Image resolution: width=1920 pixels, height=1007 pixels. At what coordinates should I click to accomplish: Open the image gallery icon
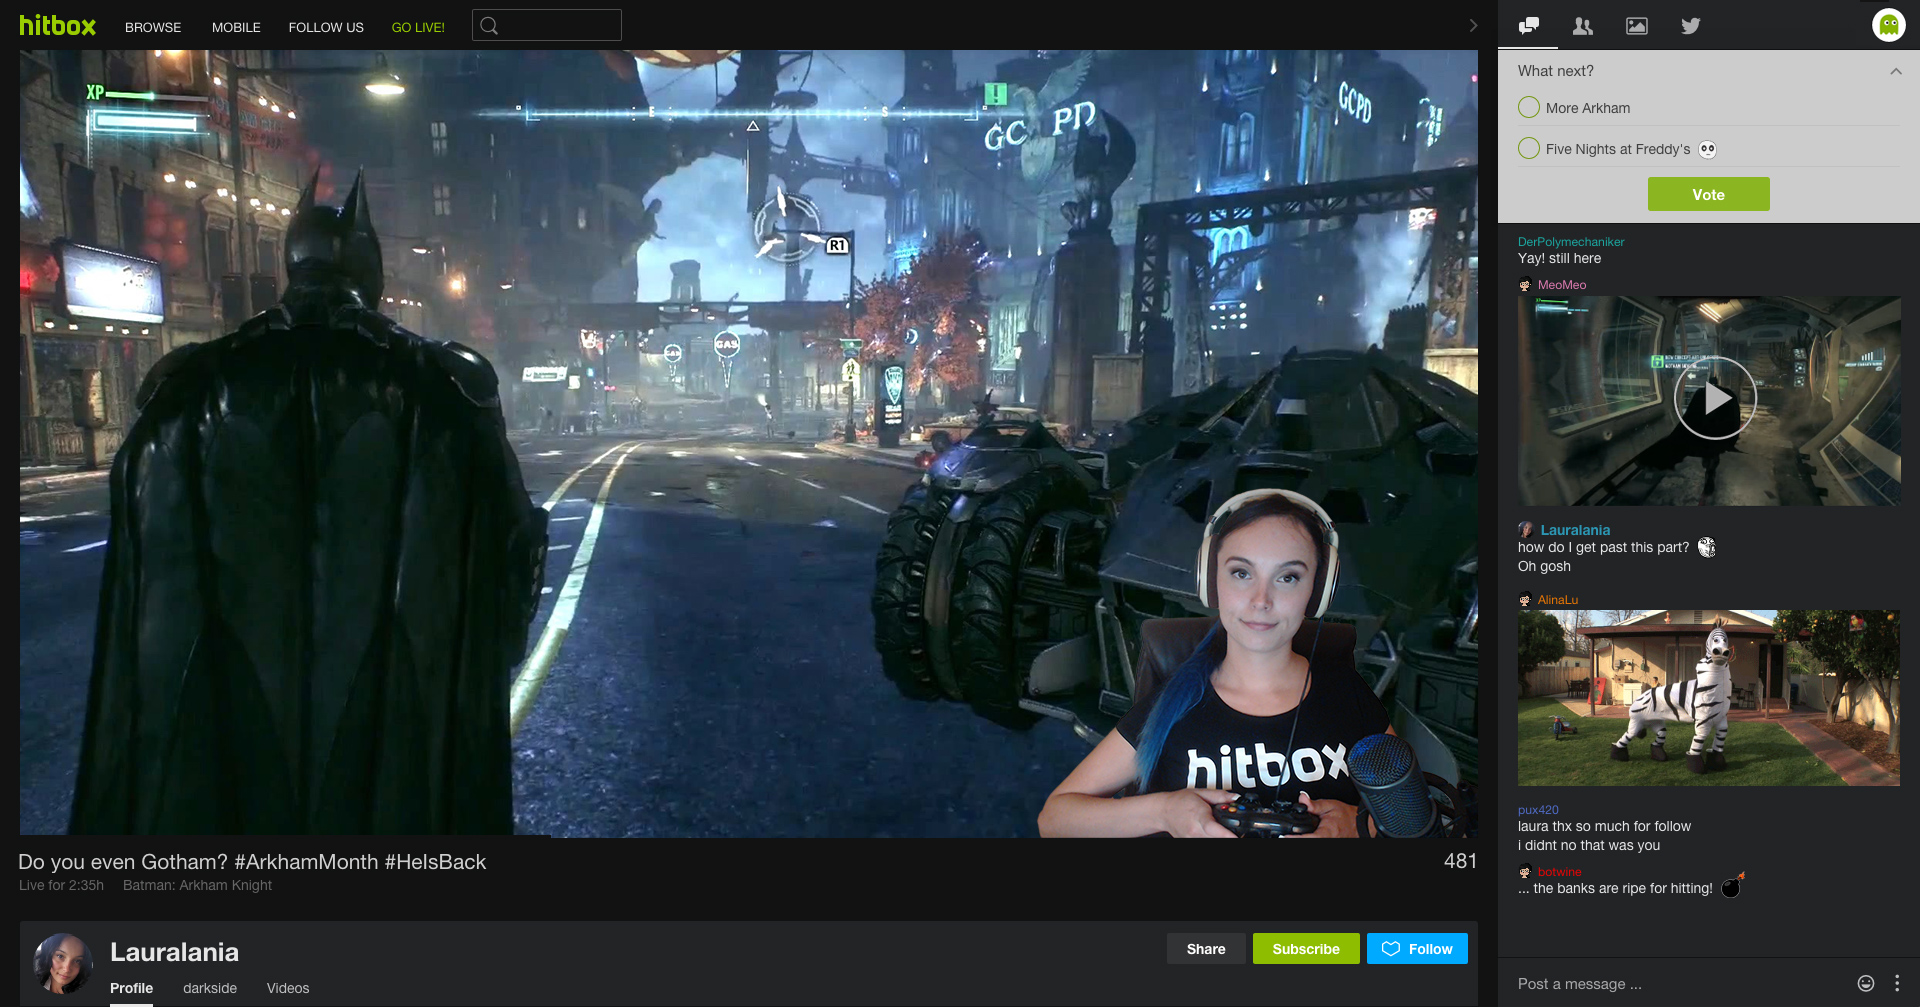pos(1636,26)
